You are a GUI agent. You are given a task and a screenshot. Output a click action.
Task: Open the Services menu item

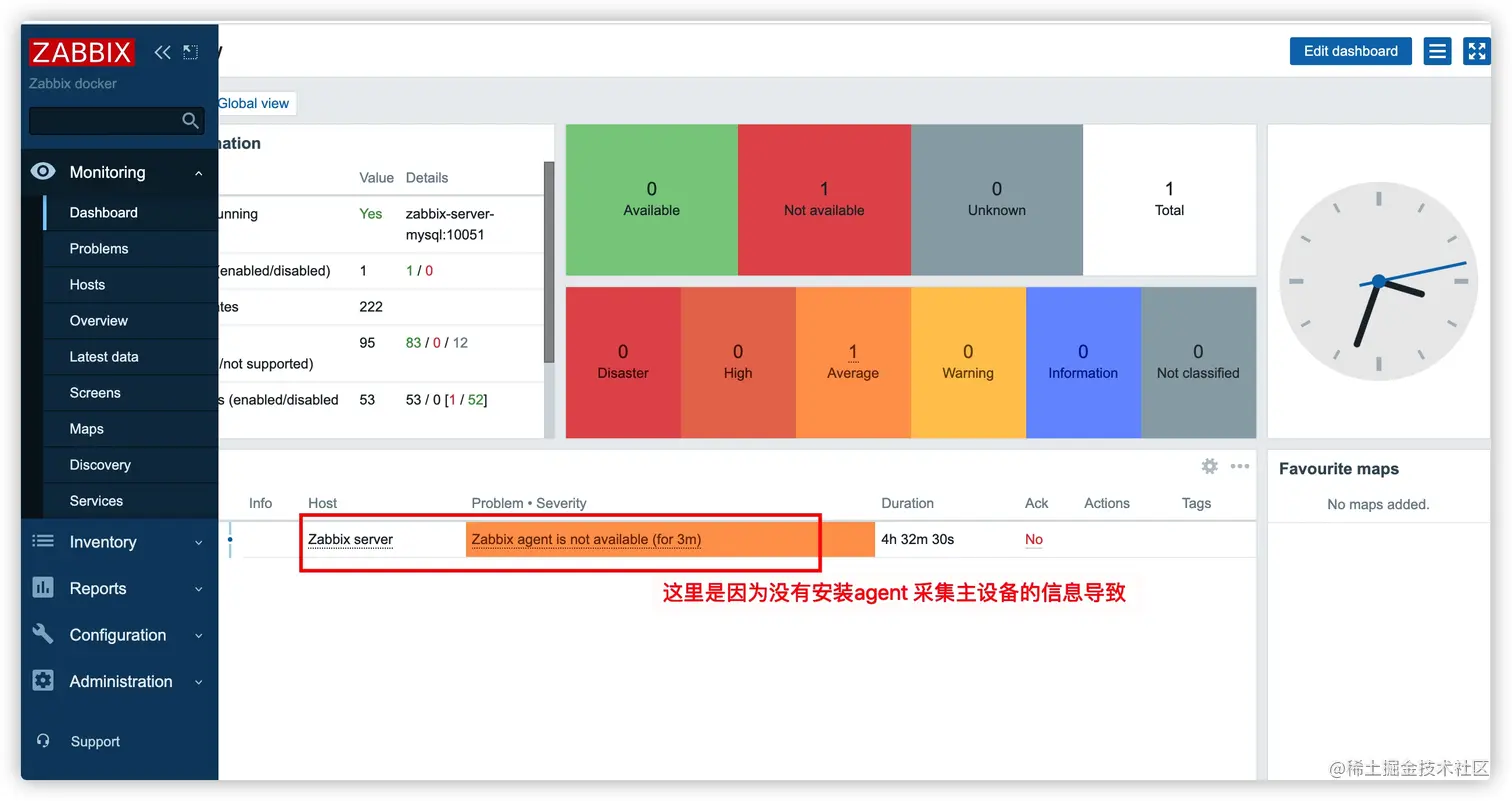click(x=131, y=500)
